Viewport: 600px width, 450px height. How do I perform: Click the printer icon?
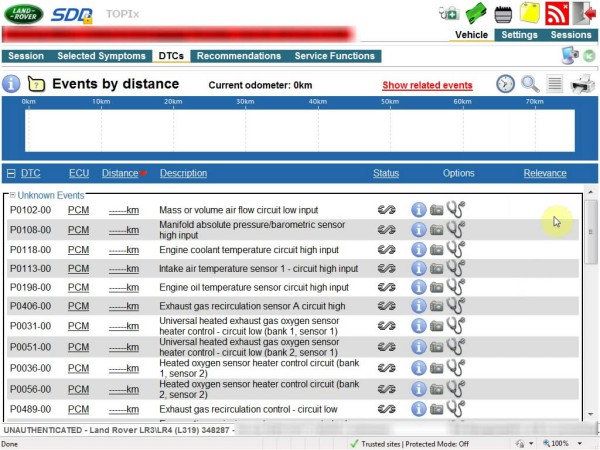tap(582, 84)
